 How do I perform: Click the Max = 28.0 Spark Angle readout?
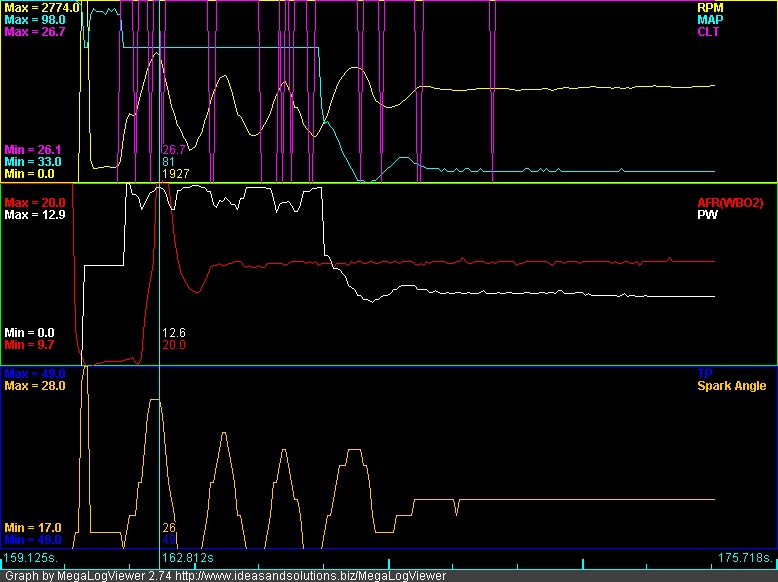(35, 385)
